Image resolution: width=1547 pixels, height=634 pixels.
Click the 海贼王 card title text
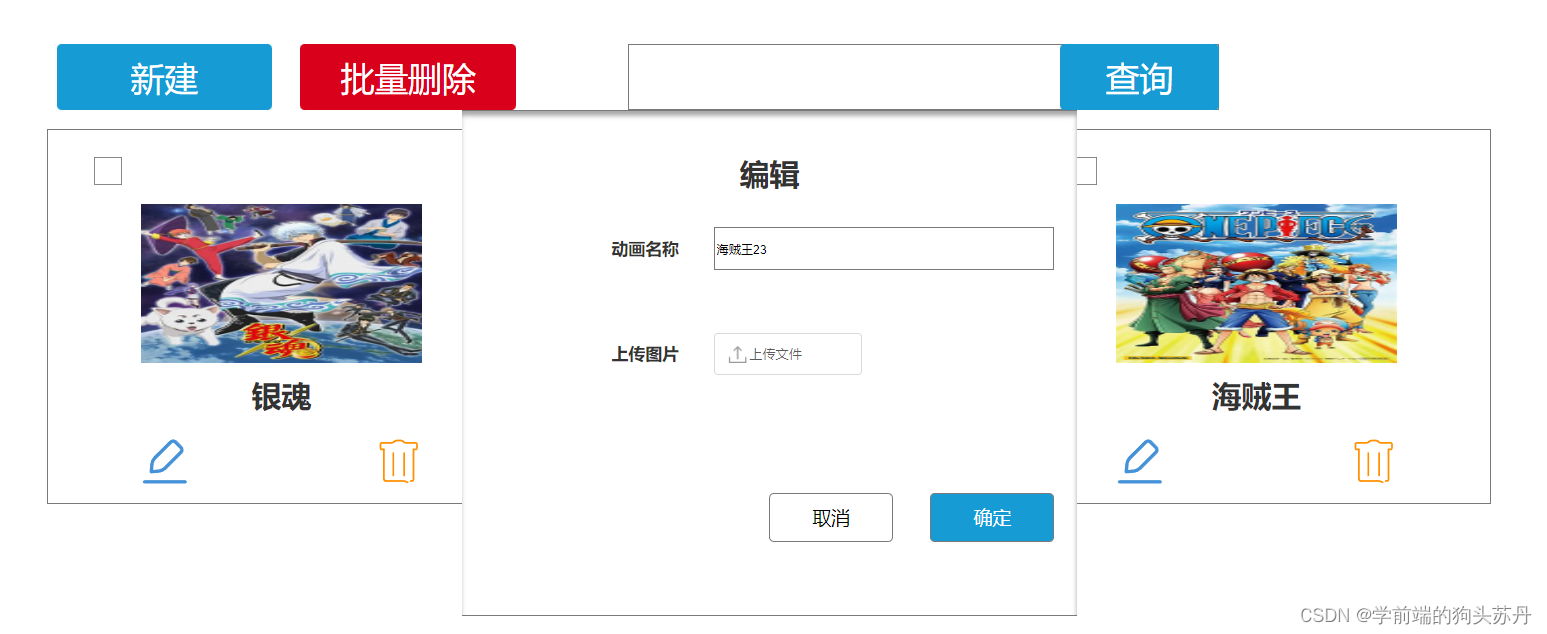point(1256,397)
